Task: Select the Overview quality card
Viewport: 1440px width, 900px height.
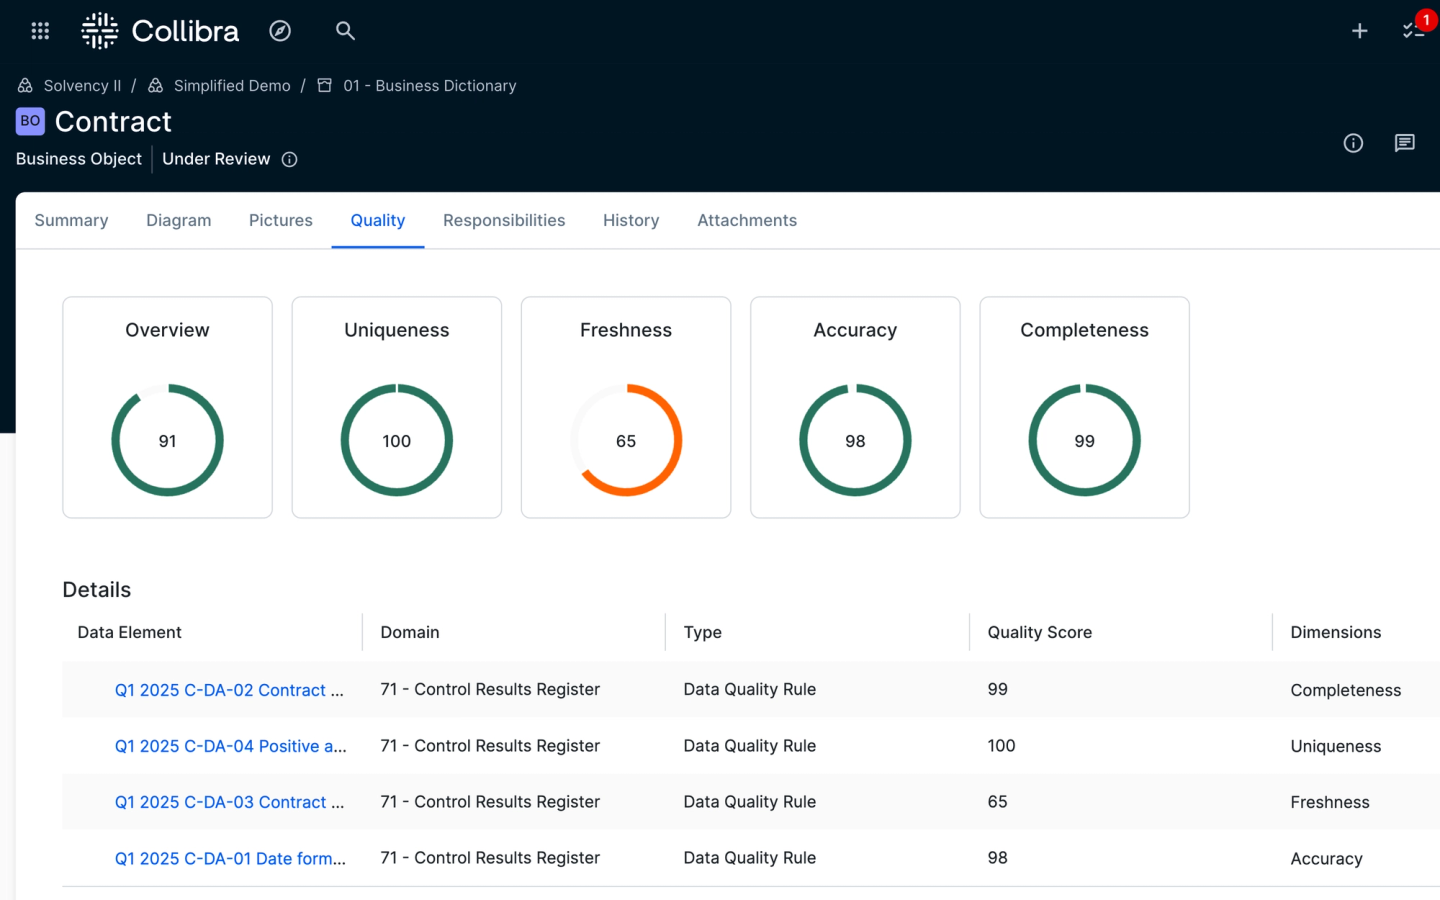Action: (167, 407)
